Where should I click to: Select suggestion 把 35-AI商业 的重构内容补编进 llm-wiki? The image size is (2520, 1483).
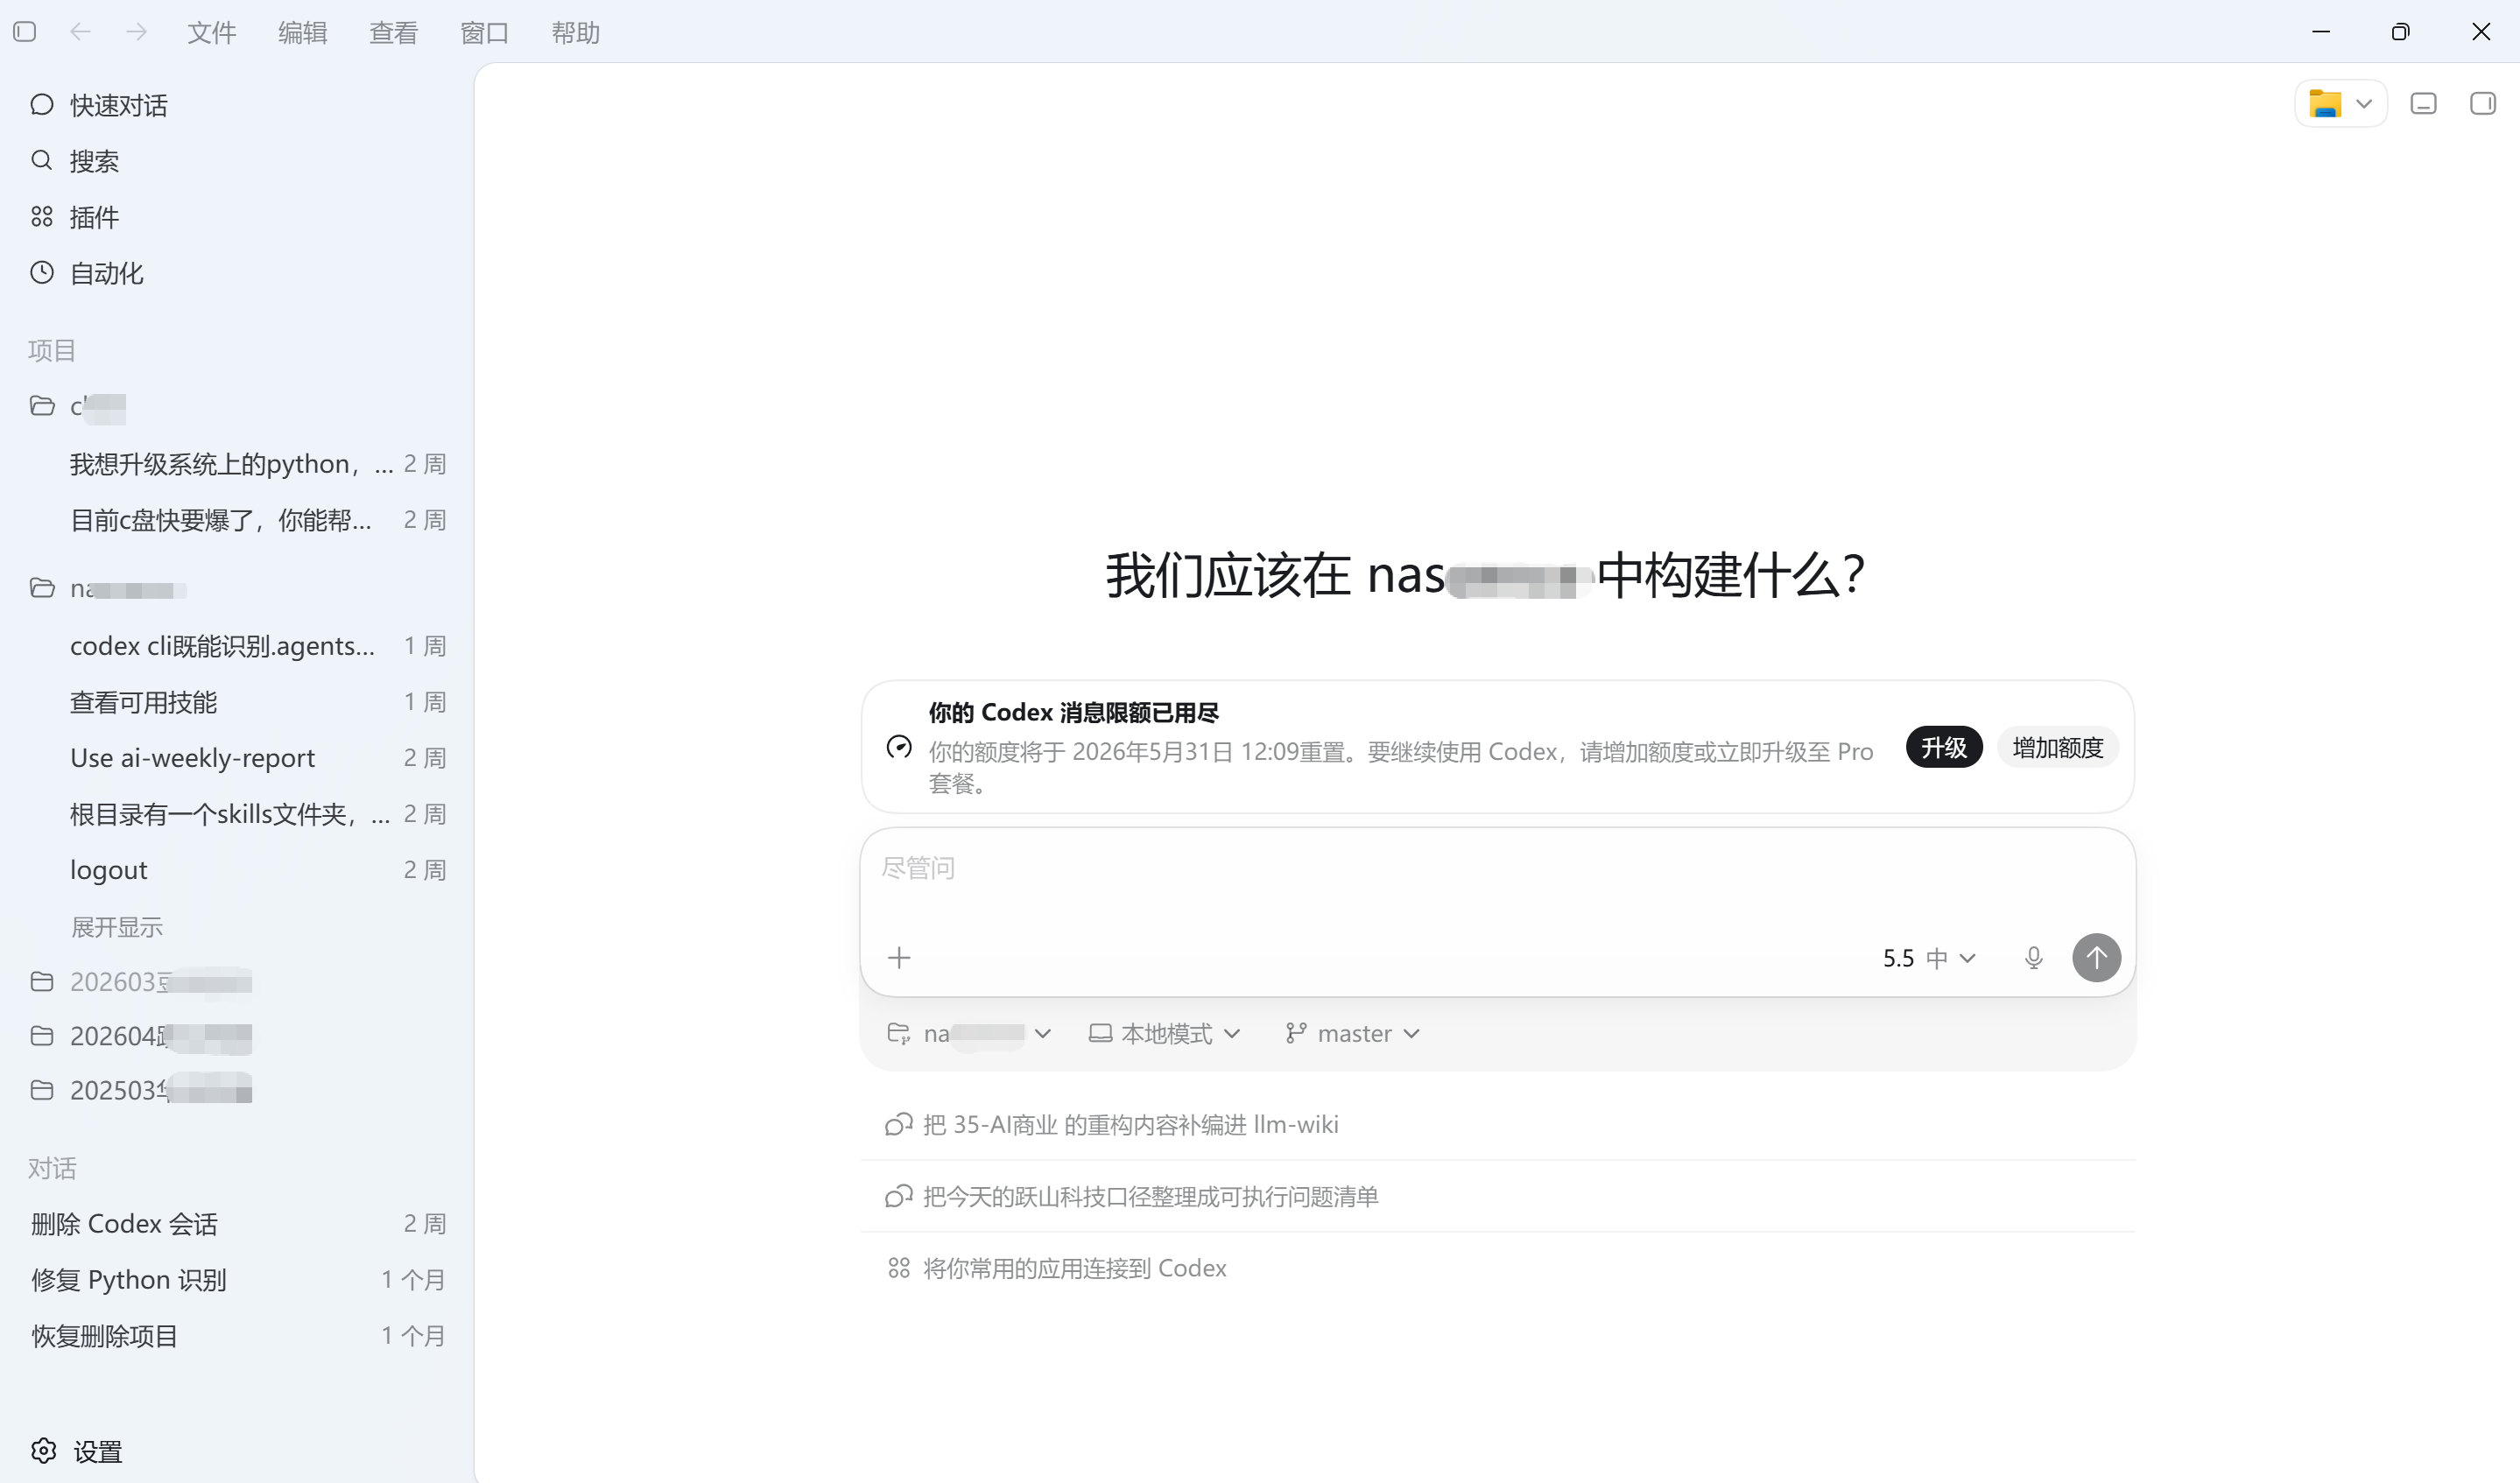click(1497, 1125)
